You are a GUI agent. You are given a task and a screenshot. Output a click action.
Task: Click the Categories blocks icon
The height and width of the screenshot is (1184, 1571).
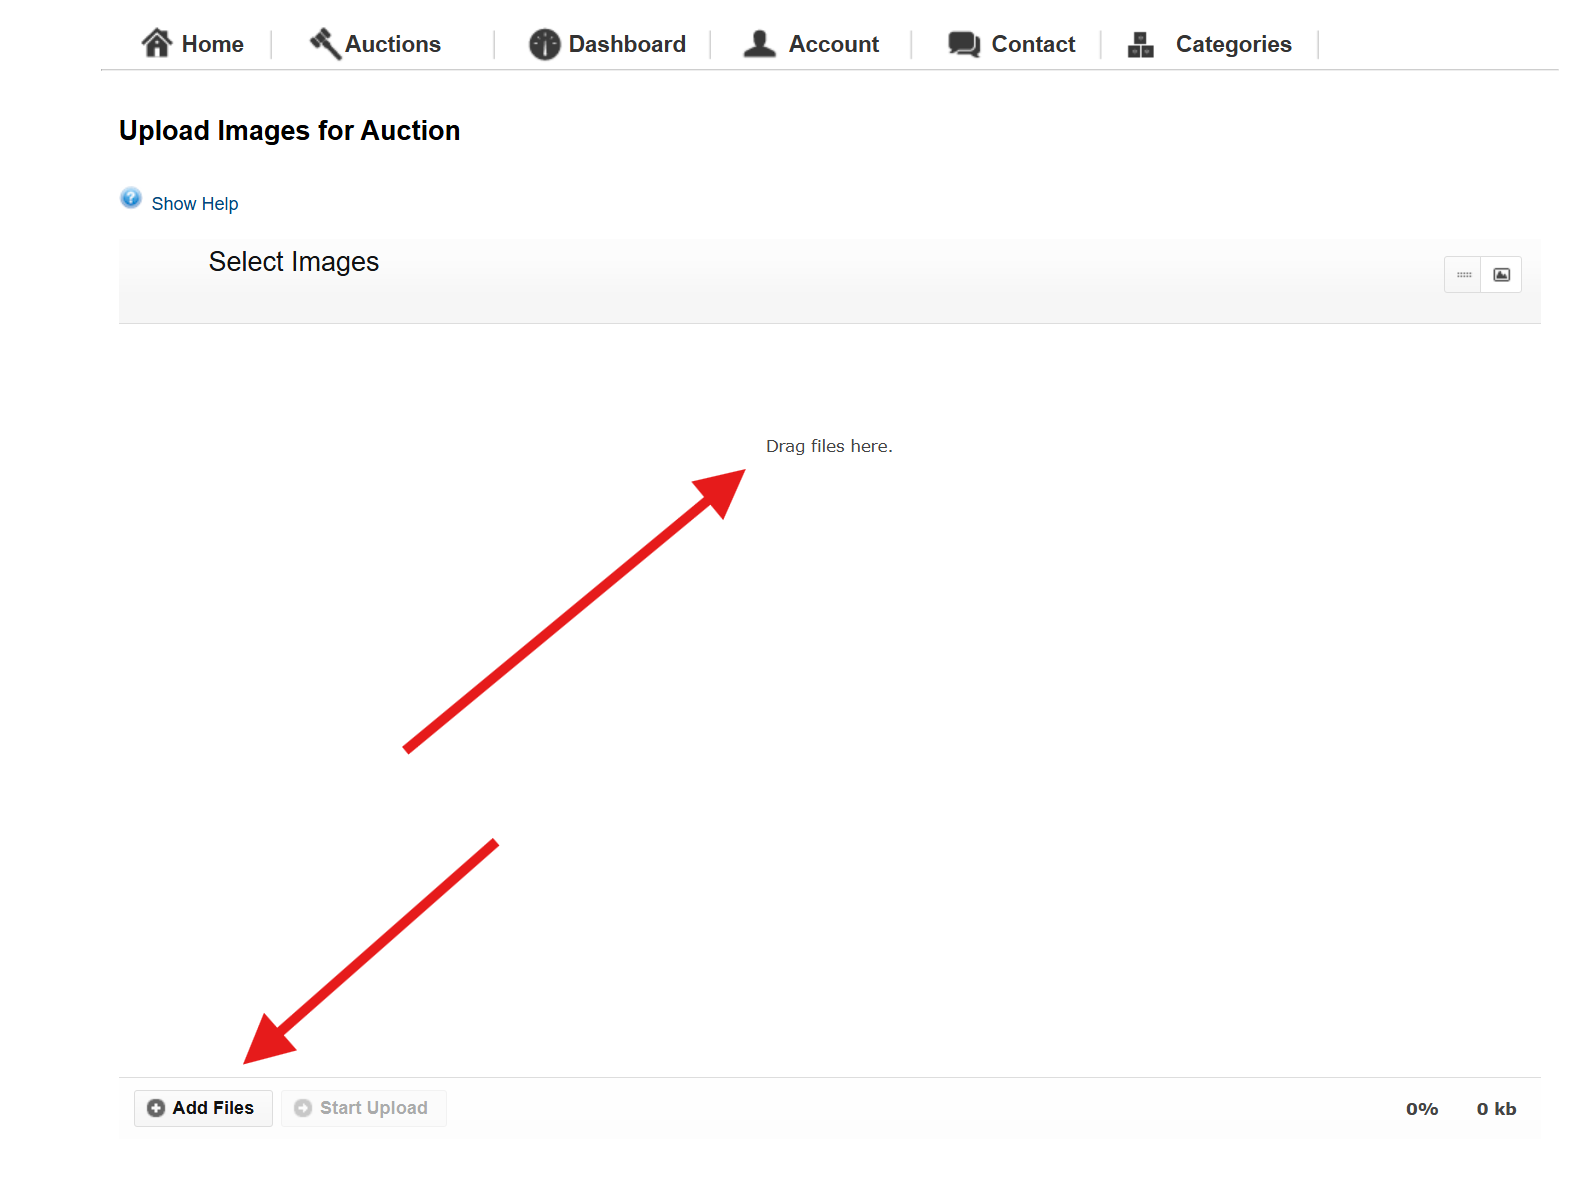pyautogui.click(x=1141, y=44)
